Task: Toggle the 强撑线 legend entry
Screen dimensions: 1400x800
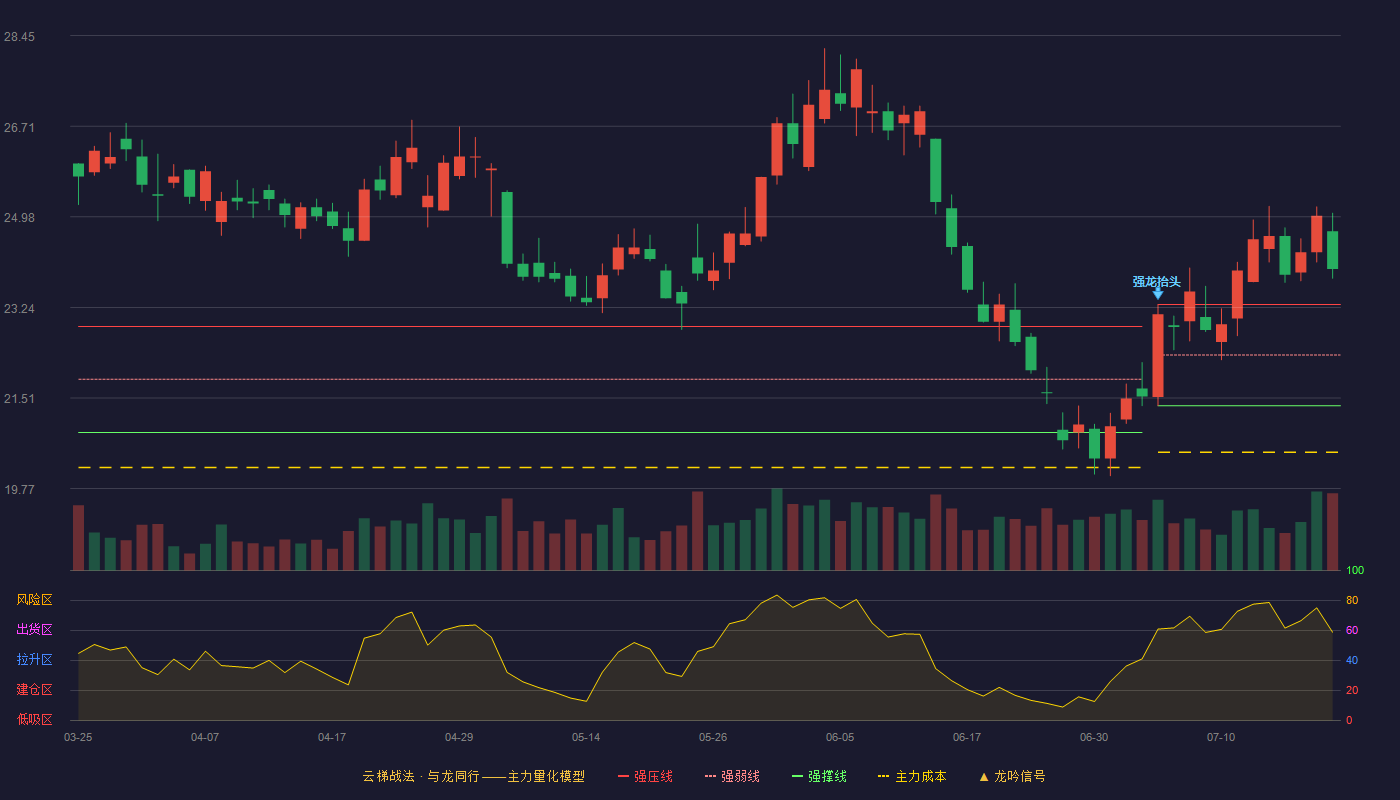Action: (819, 776)
